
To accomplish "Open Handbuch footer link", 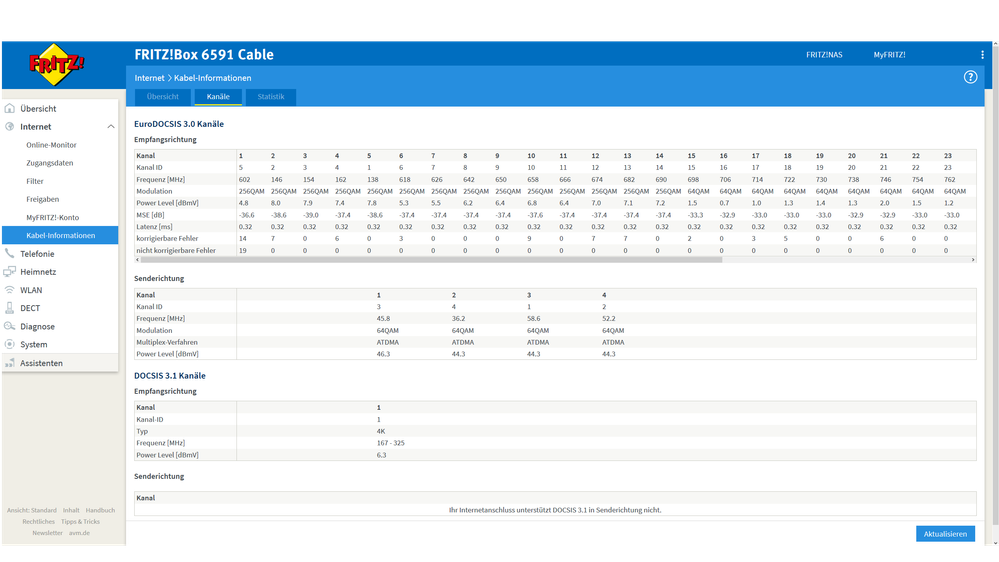I will 100,510.
